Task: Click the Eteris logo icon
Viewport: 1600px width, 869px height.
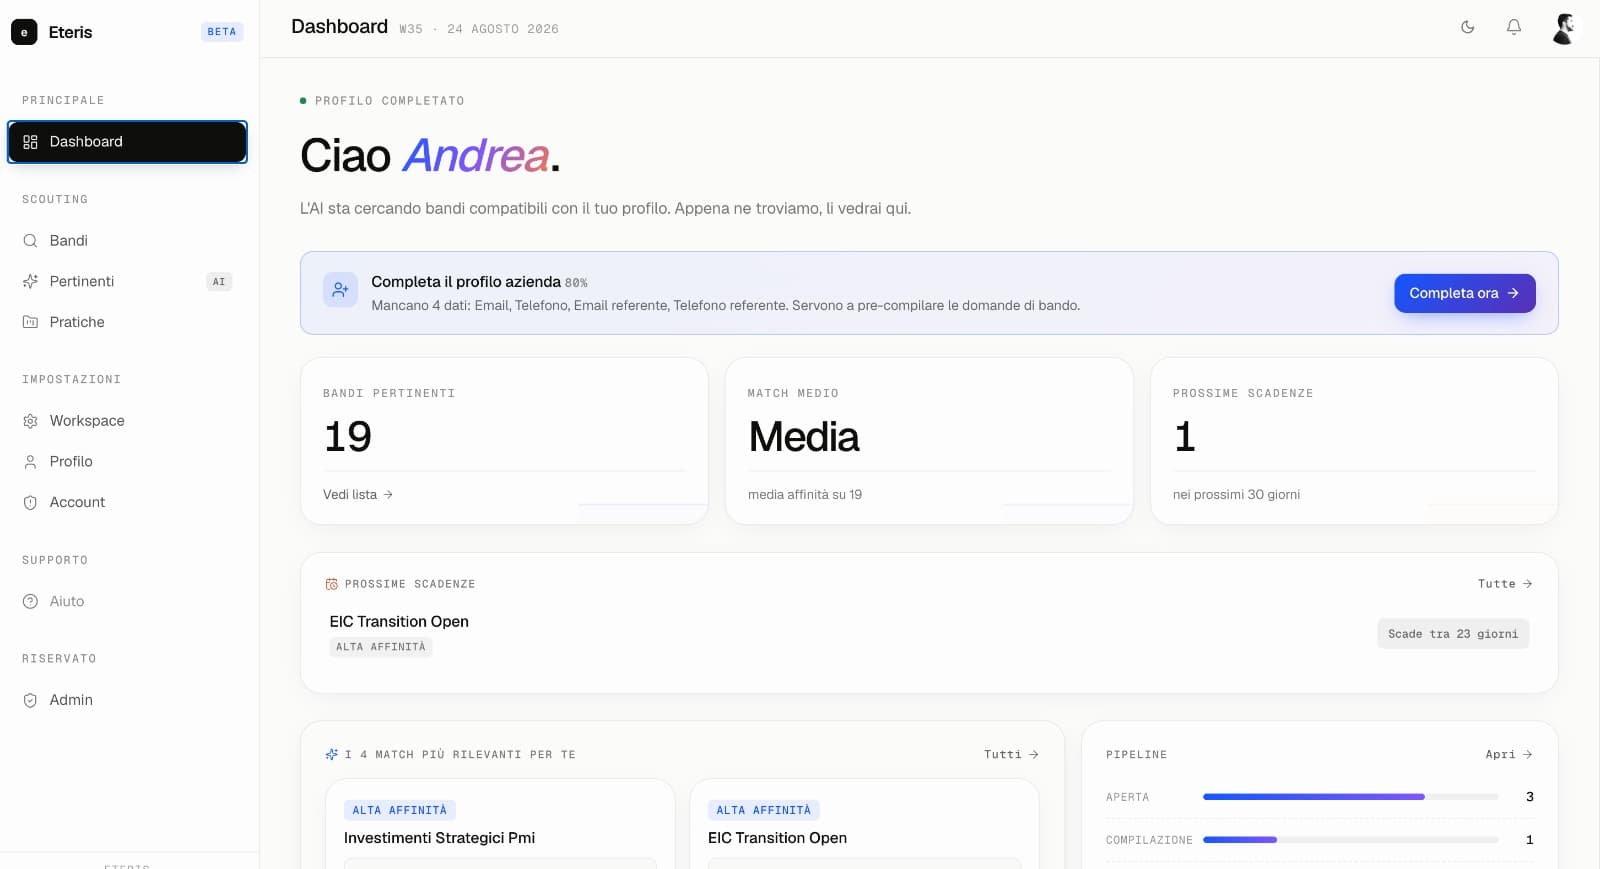Action: 24,32
